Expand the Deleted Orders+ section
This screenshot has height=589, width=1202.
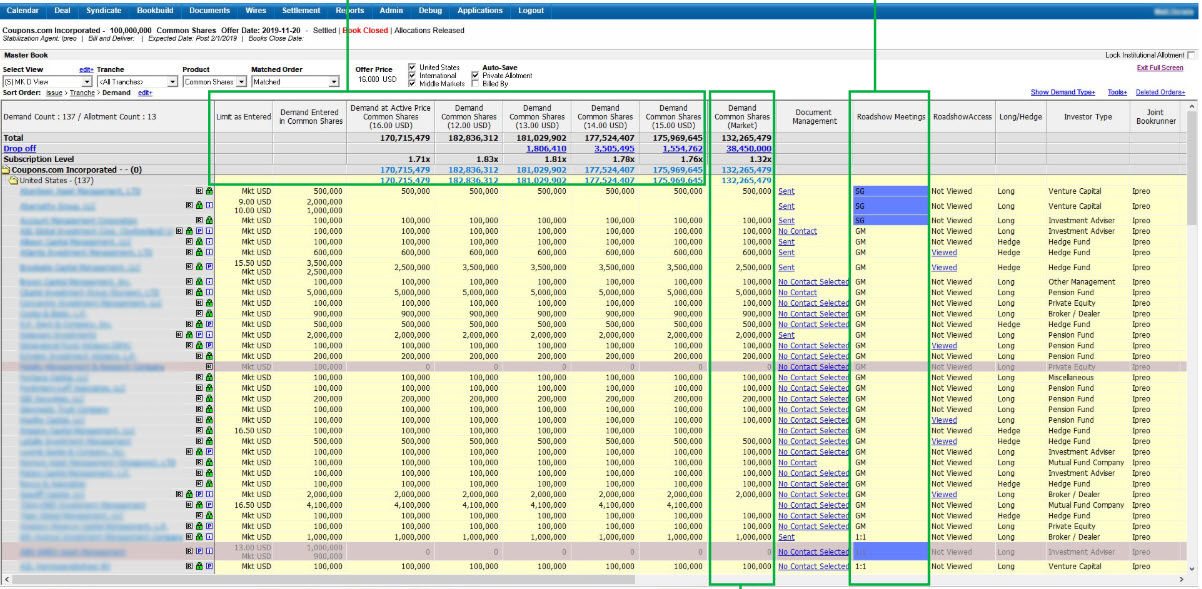pos(1159,92)
